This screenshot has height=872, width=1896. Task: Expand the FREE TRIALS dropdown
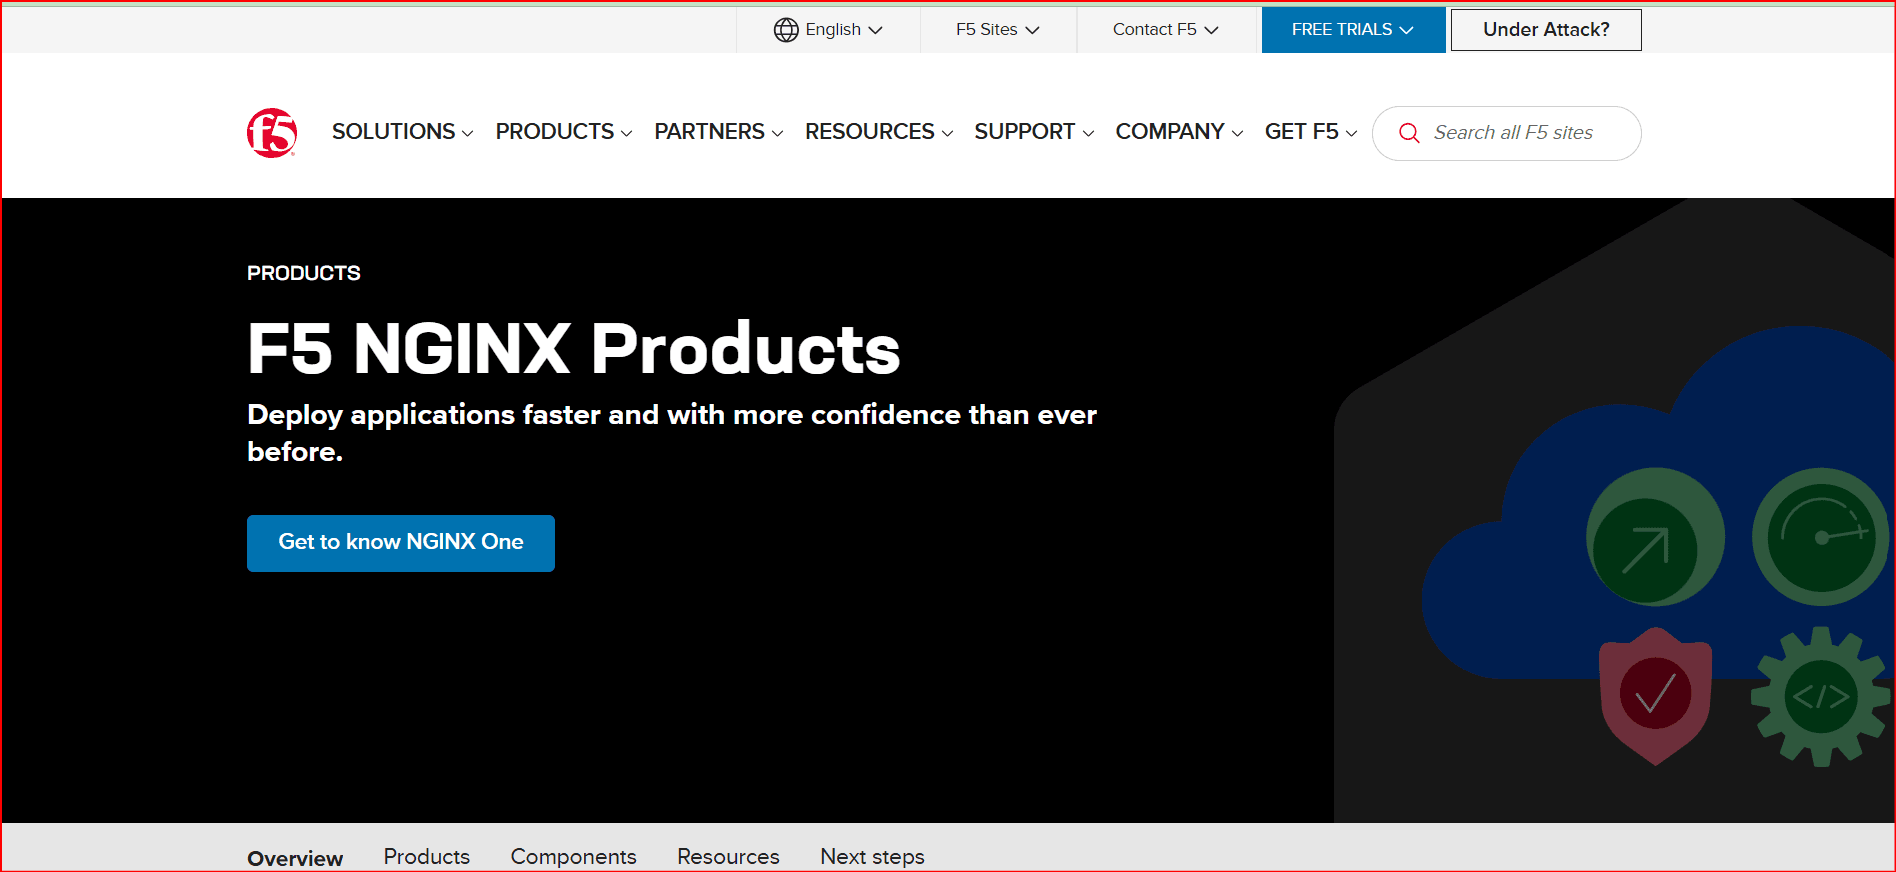coord(1352,30)
